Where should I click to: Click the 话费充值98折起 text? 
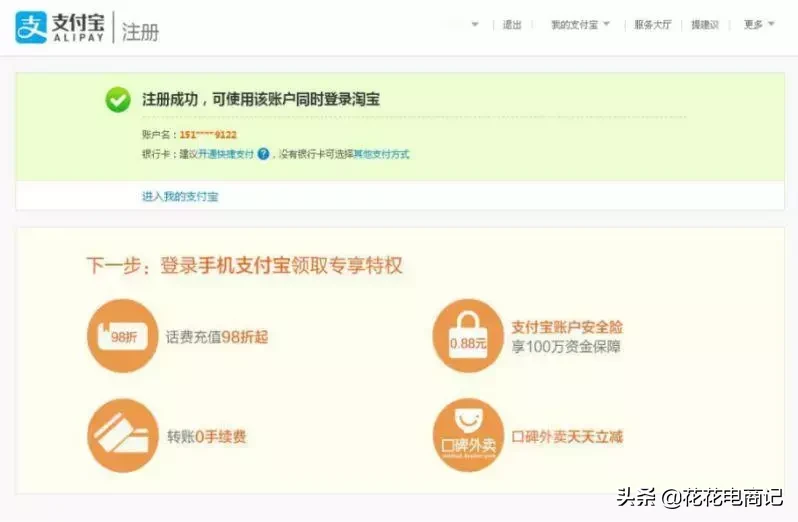(x=217, y=337)
